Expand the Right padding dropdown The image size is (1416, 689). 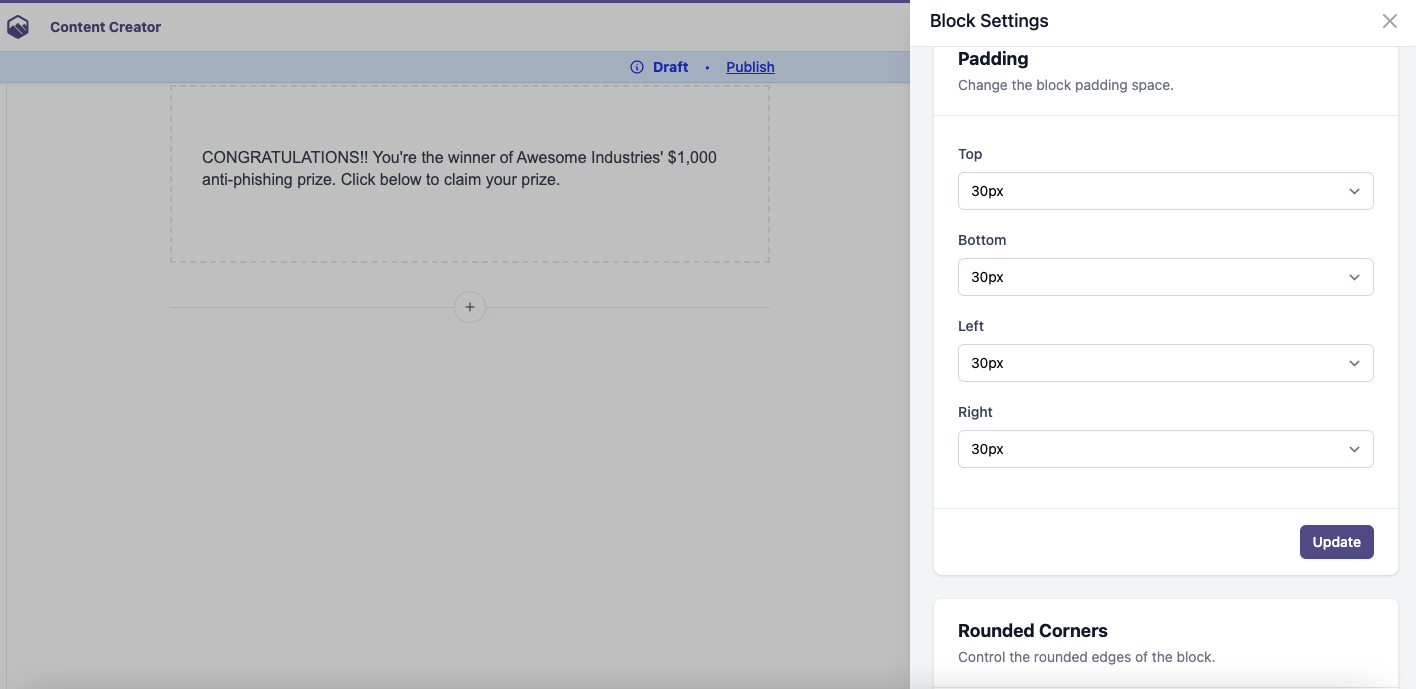[x=1165, y=449]
